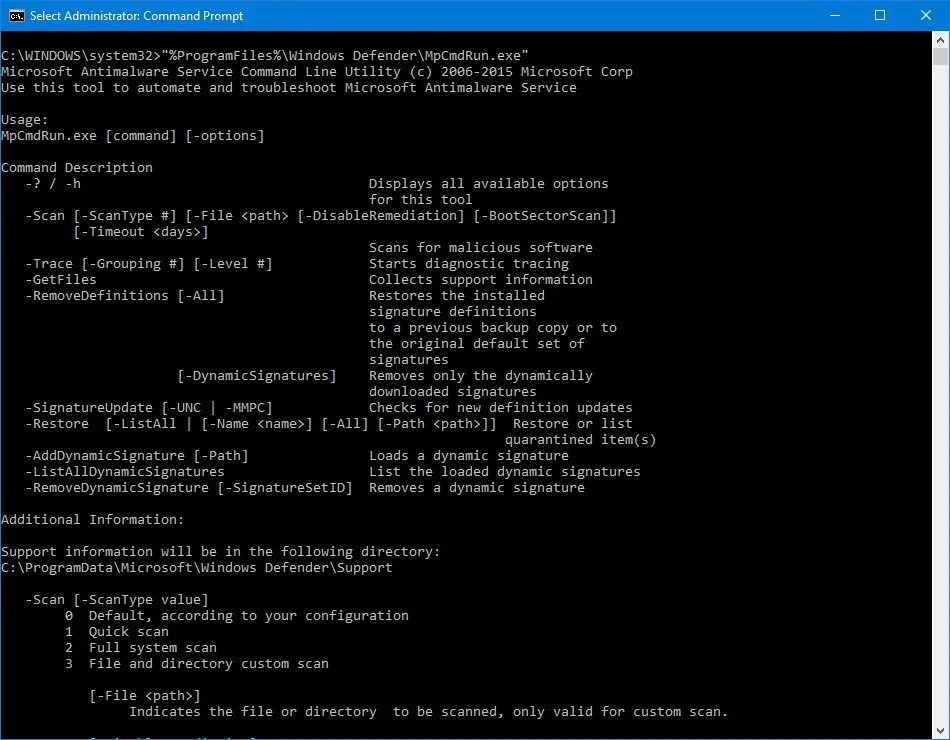Click the Command Prompt system menu icon

pyautogui.click(x=16, y=16)
